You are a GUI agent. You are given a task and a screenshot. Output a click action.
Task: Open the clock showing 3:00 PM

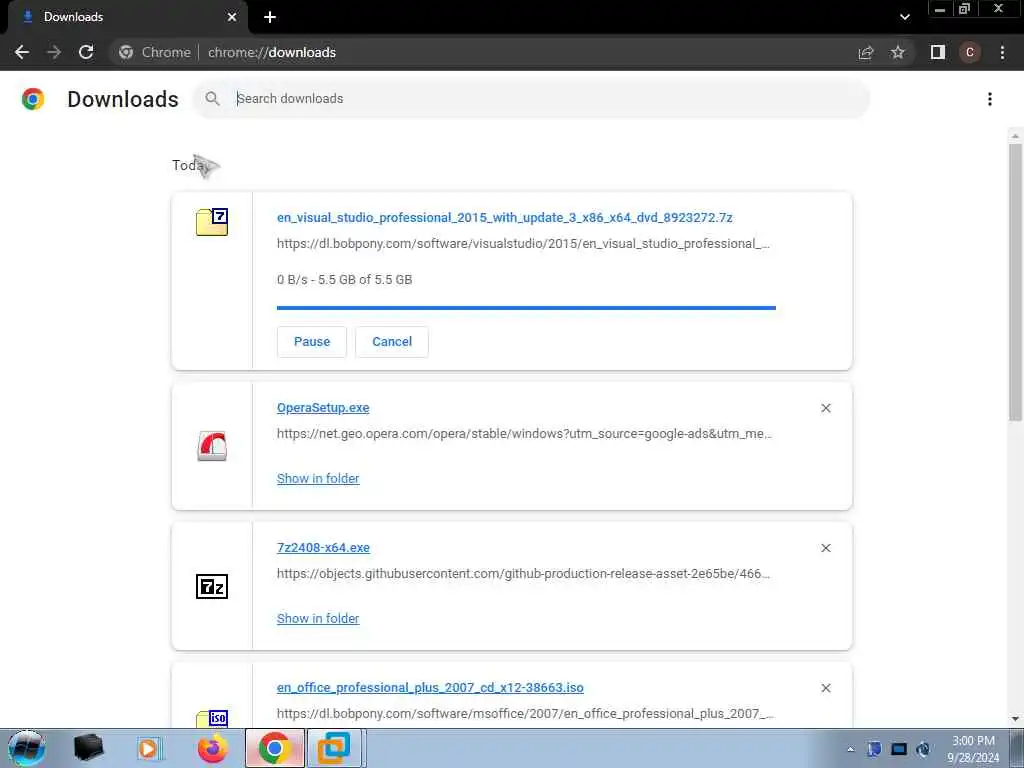pos(973,749)
